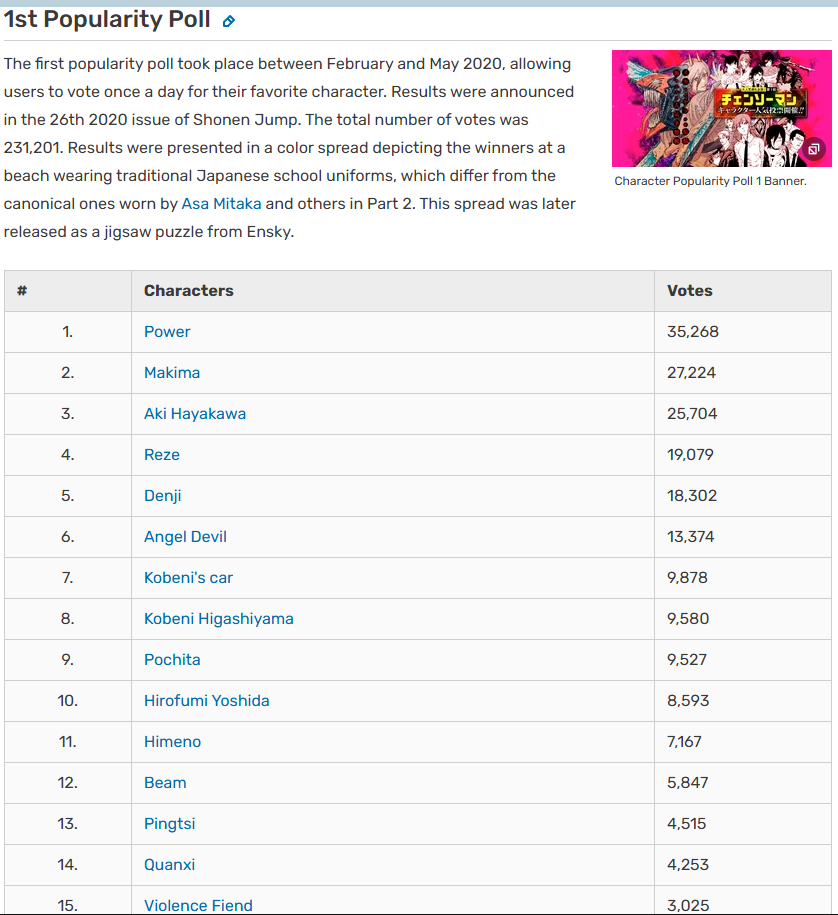Open the Power character page
Viewport: 838px width, 915px height.
tap(167, 332)
